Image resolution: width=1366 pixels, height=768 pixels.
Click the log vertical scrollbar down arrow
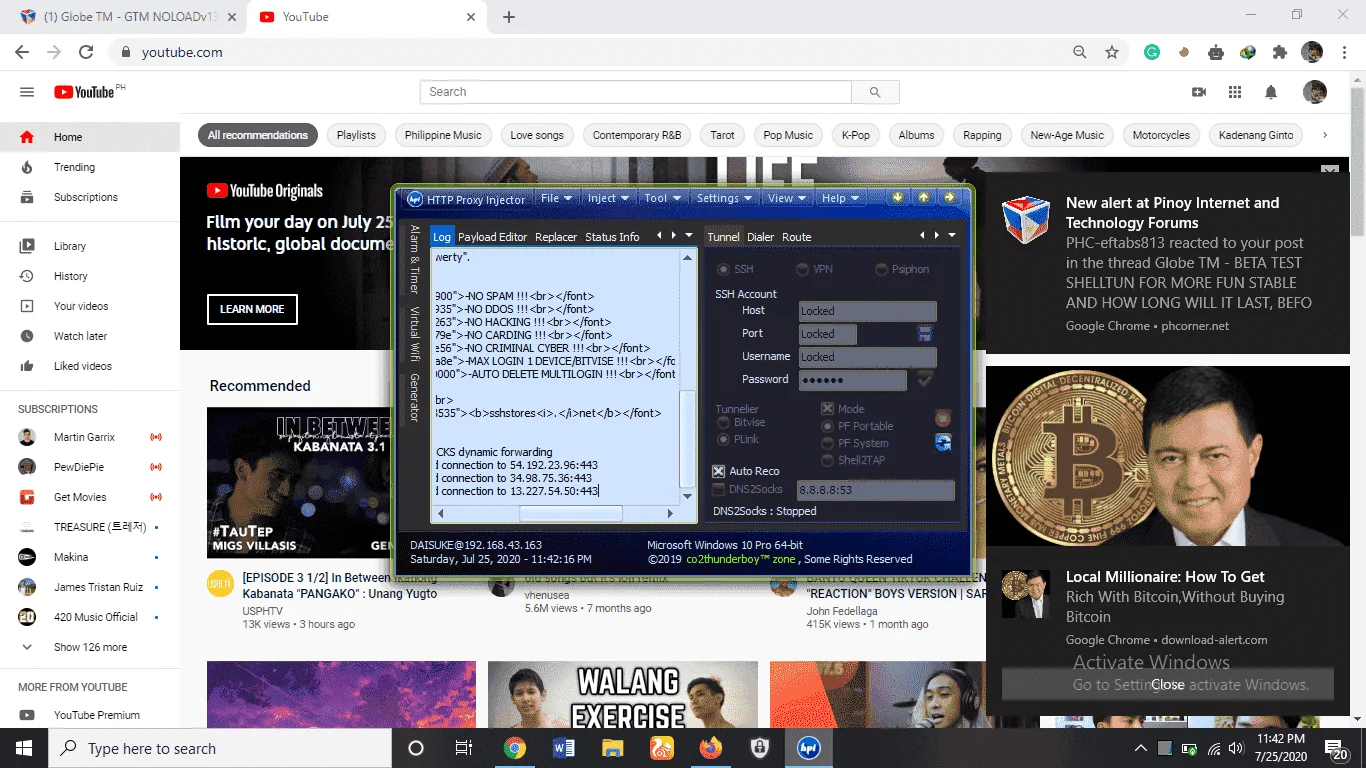point(687,497)
